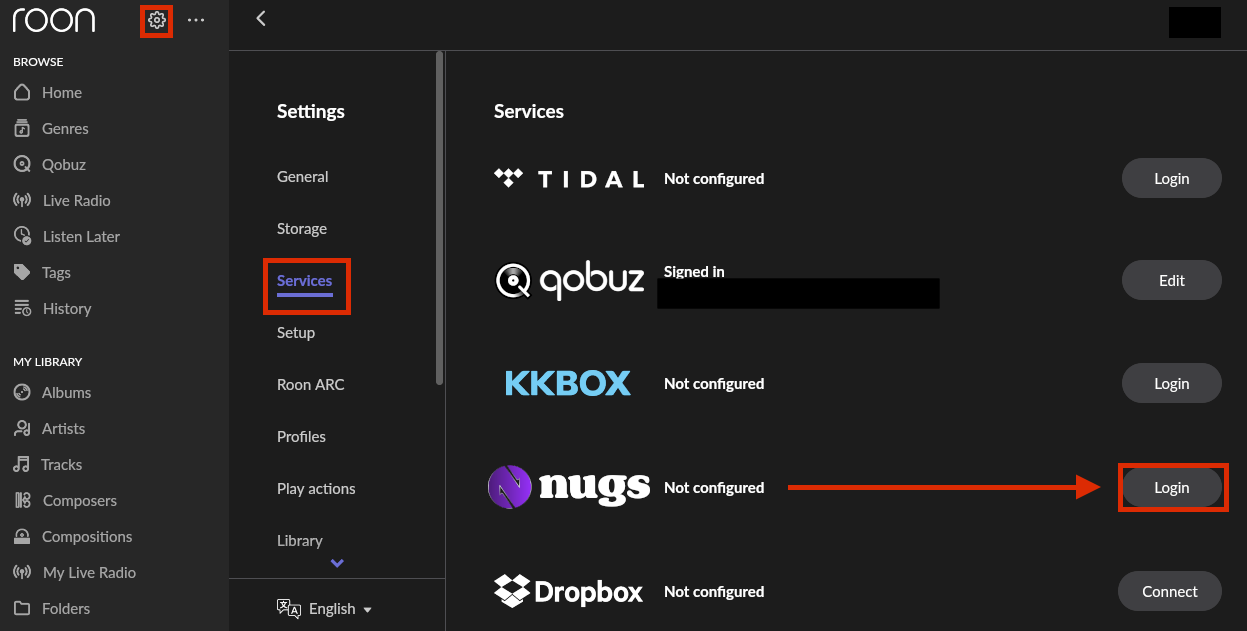Edit the Qobuz account
The width and height of the screenshot is (1247, 631).
coord(1171,280)
